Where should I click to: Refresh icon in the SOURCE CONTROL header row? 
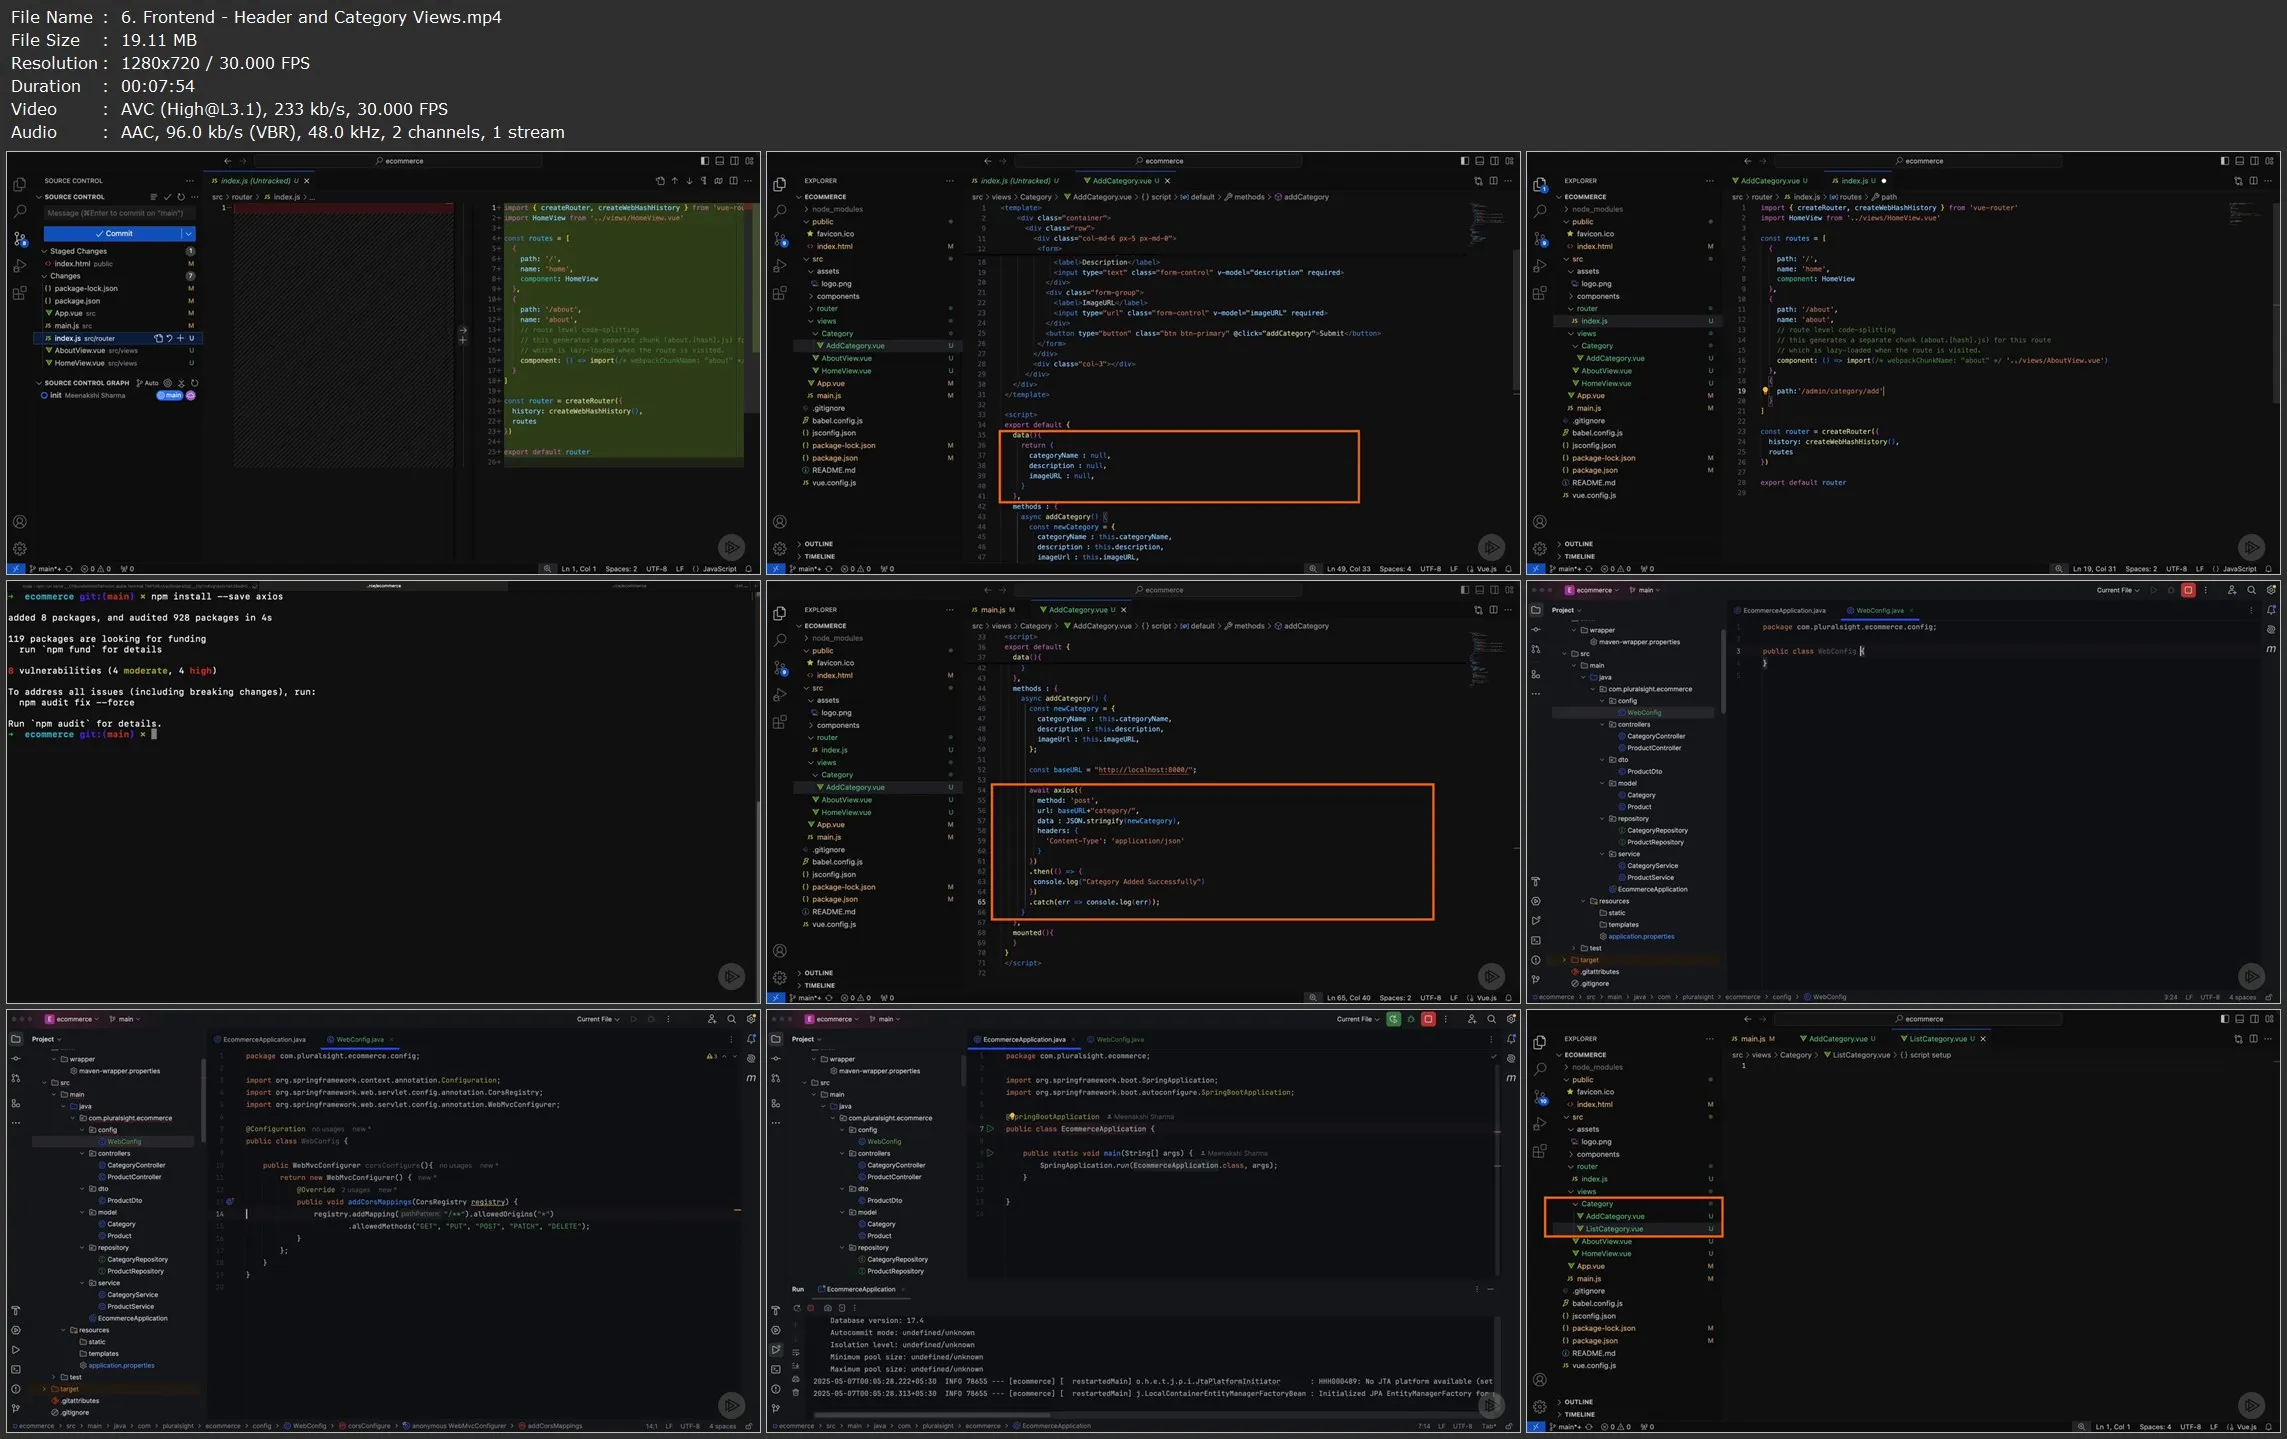[x=181, y=197]
